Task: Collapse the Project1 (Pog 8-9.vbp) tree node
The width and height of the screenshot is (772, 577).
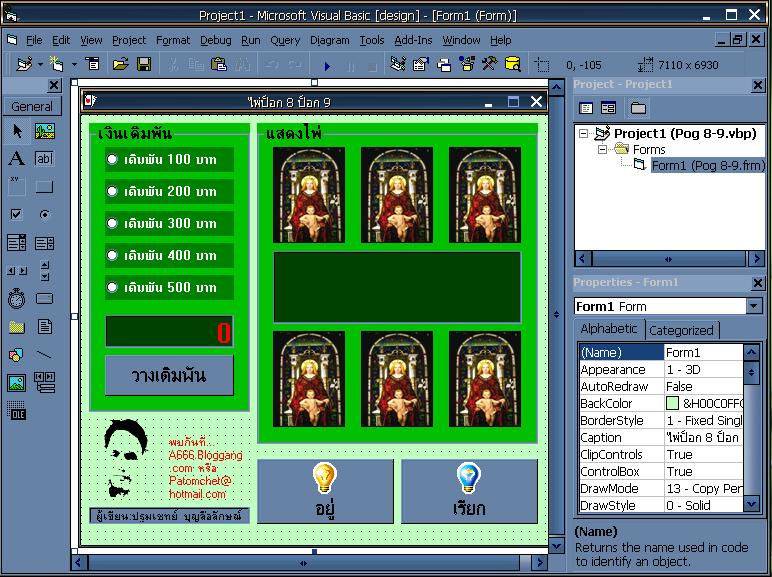Action: click(x=583, y=133)
